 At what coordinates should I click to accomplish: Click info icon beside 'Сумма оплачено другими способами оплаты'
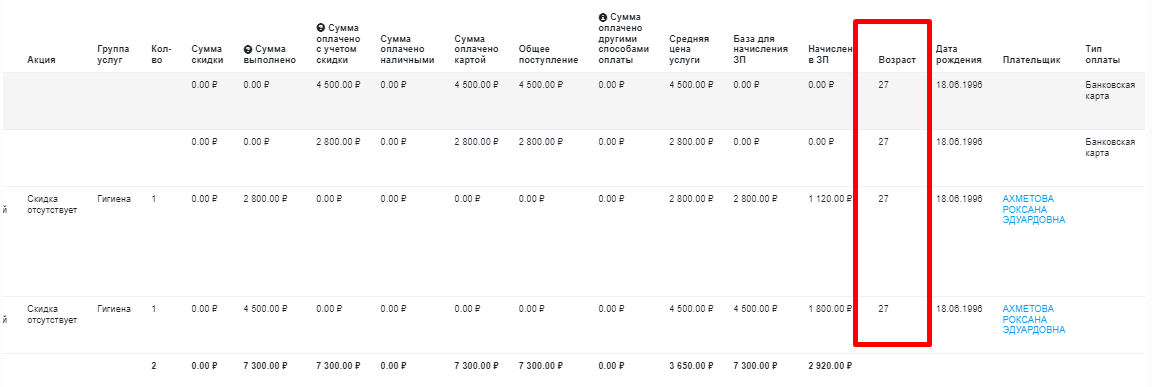tap(603, 17)
